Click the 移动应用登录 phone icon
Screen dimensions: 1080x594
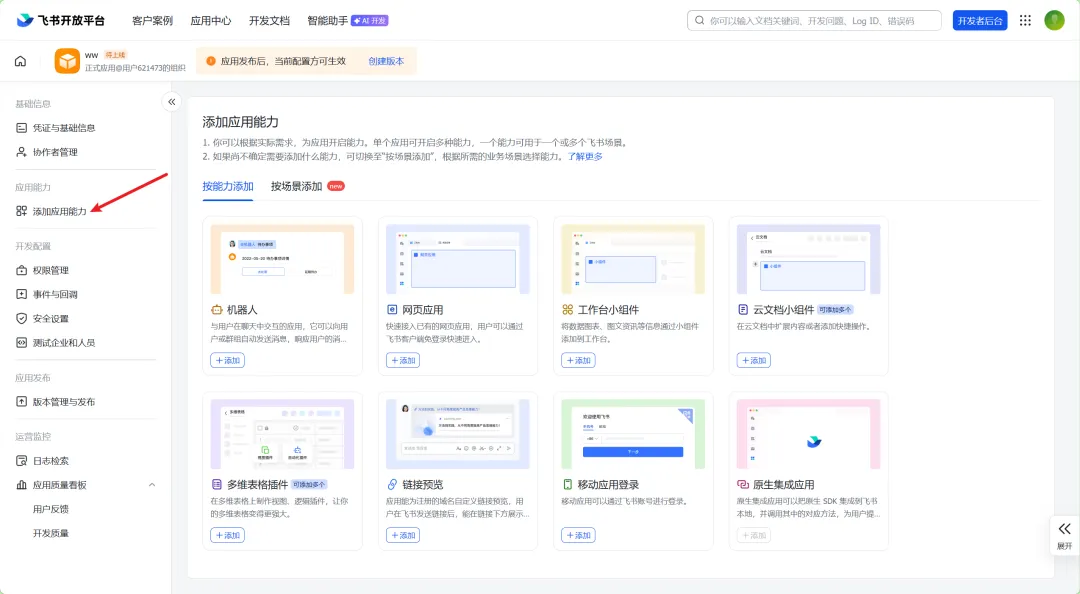click(x=568, y=485)
